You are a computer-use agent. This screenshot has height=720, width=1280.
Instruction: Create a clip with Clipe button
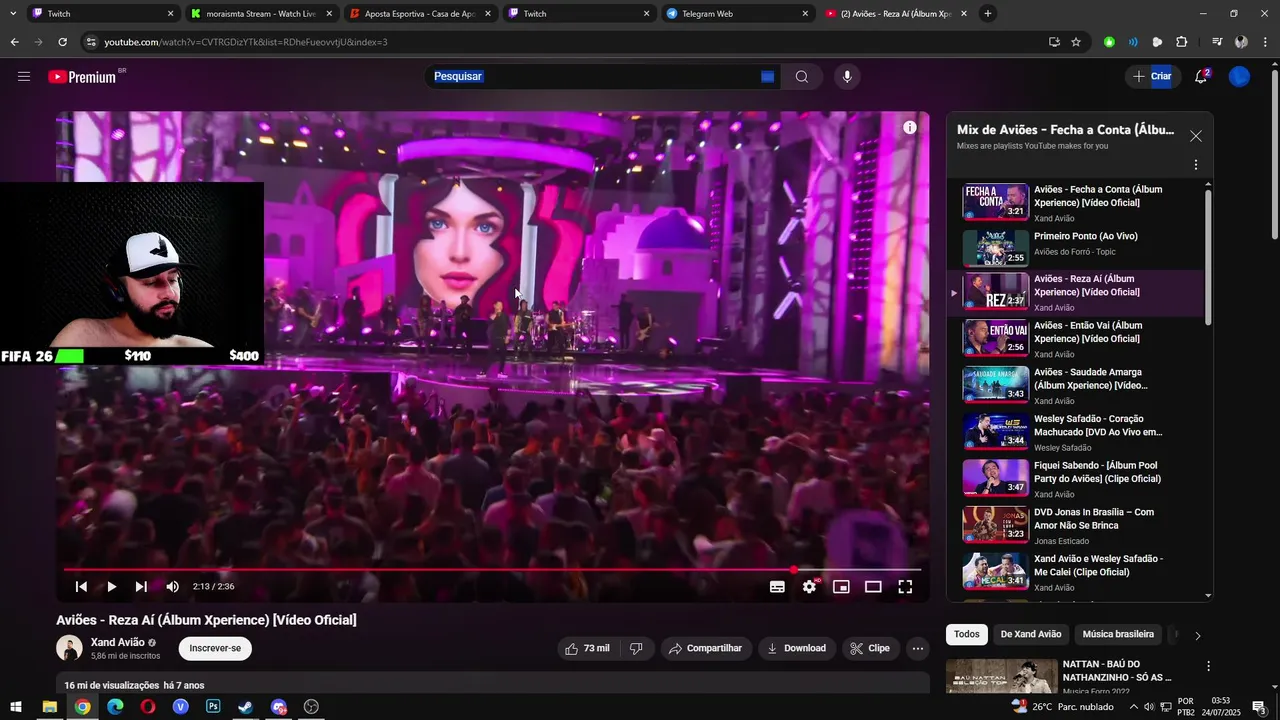click(870, 649)
